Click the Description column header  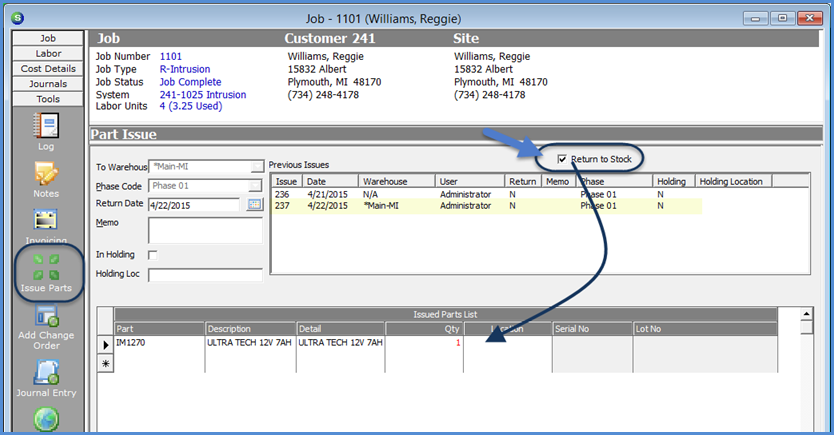pyautogui.click(x=251, y=329)
